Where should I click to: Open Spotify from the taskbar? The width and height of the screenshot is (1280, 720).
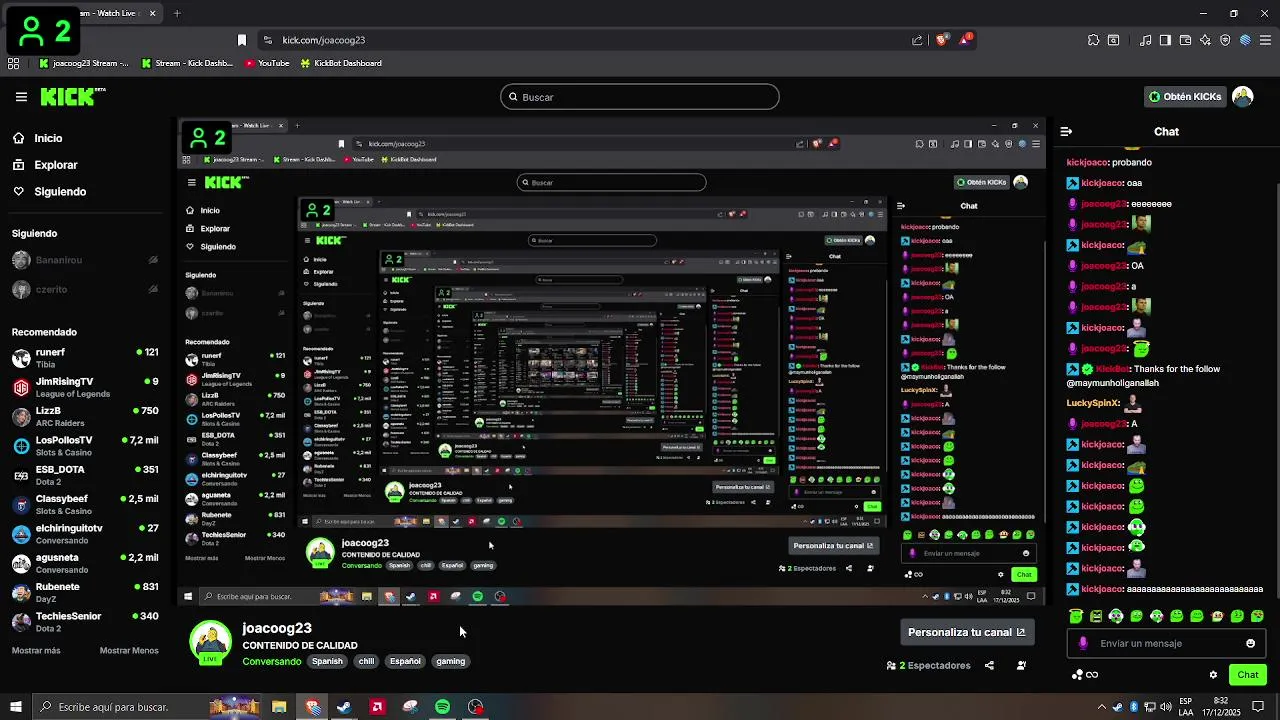[442, 707]
